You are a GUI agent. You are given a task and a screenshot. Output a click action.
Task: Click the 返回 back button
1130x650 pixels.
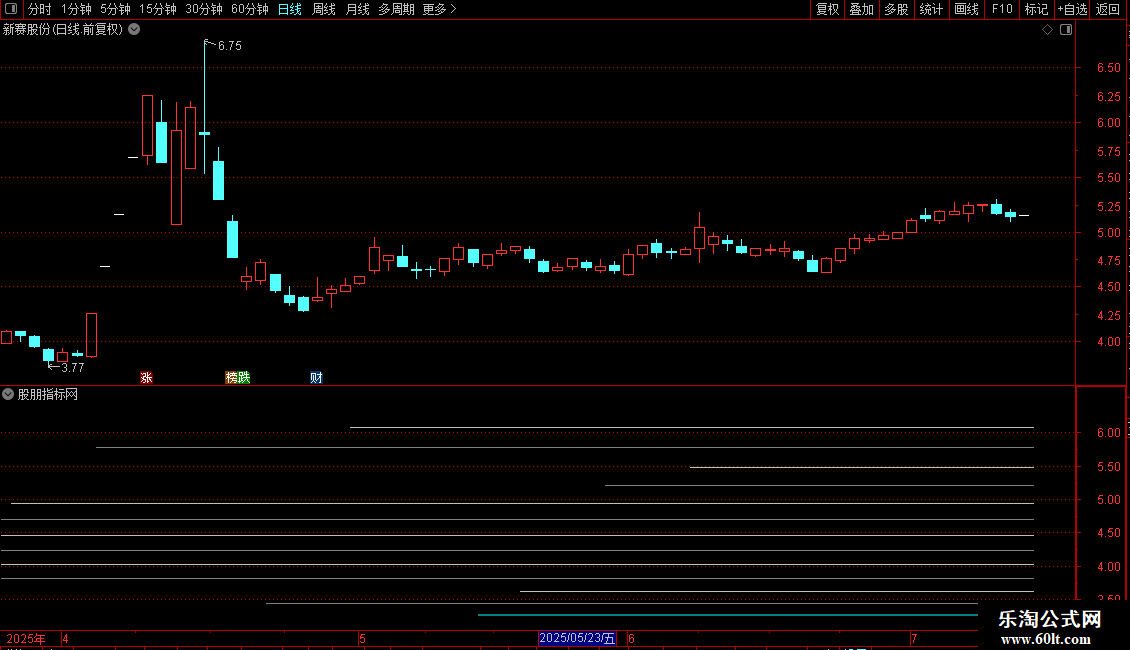(x=1108, y=9)
